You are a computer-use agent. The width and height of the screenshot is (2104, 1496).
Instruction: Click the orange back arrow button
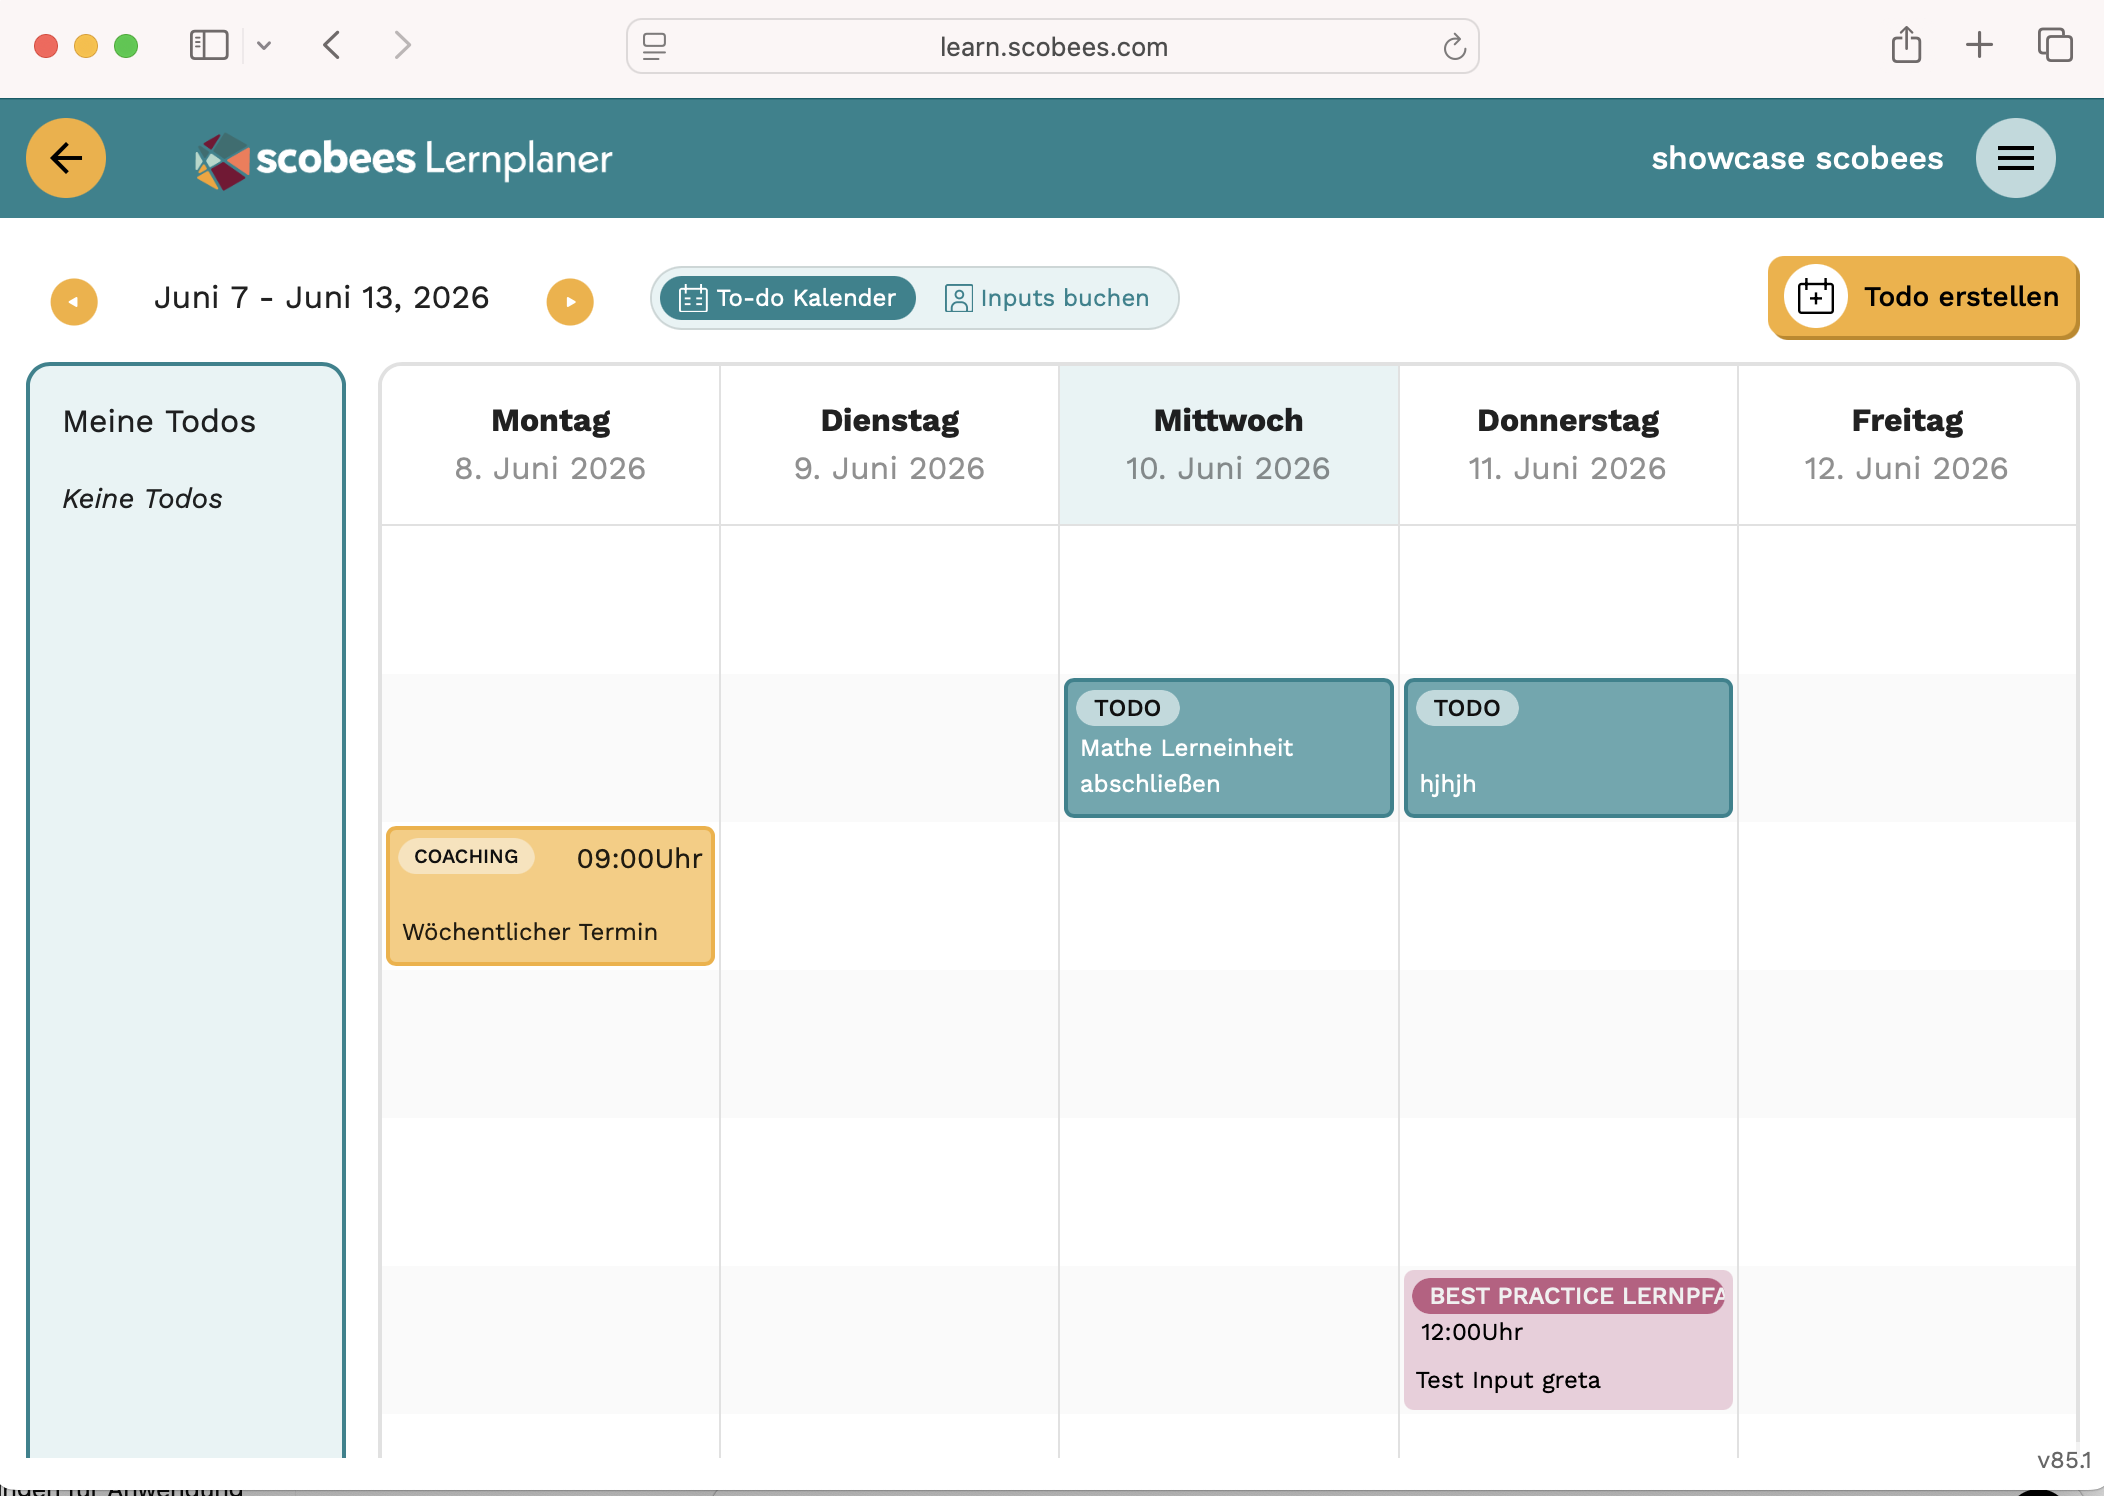click(66, 158)
